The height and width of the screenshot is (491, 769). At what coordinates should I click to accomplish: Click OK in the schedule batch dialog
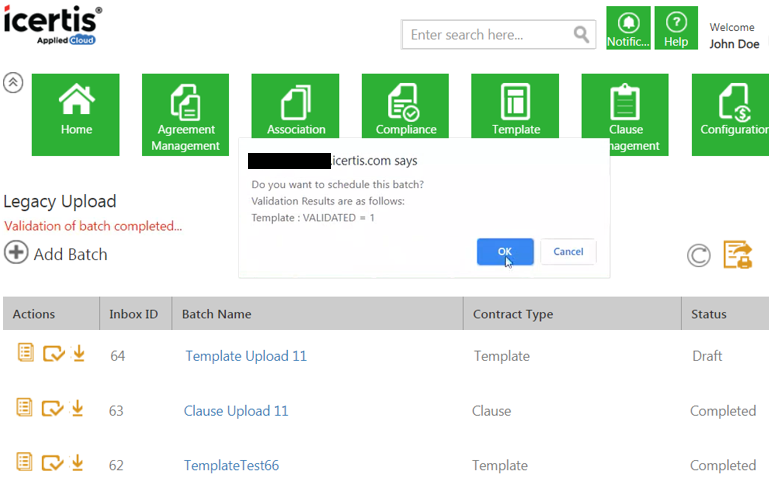point(505,252)
